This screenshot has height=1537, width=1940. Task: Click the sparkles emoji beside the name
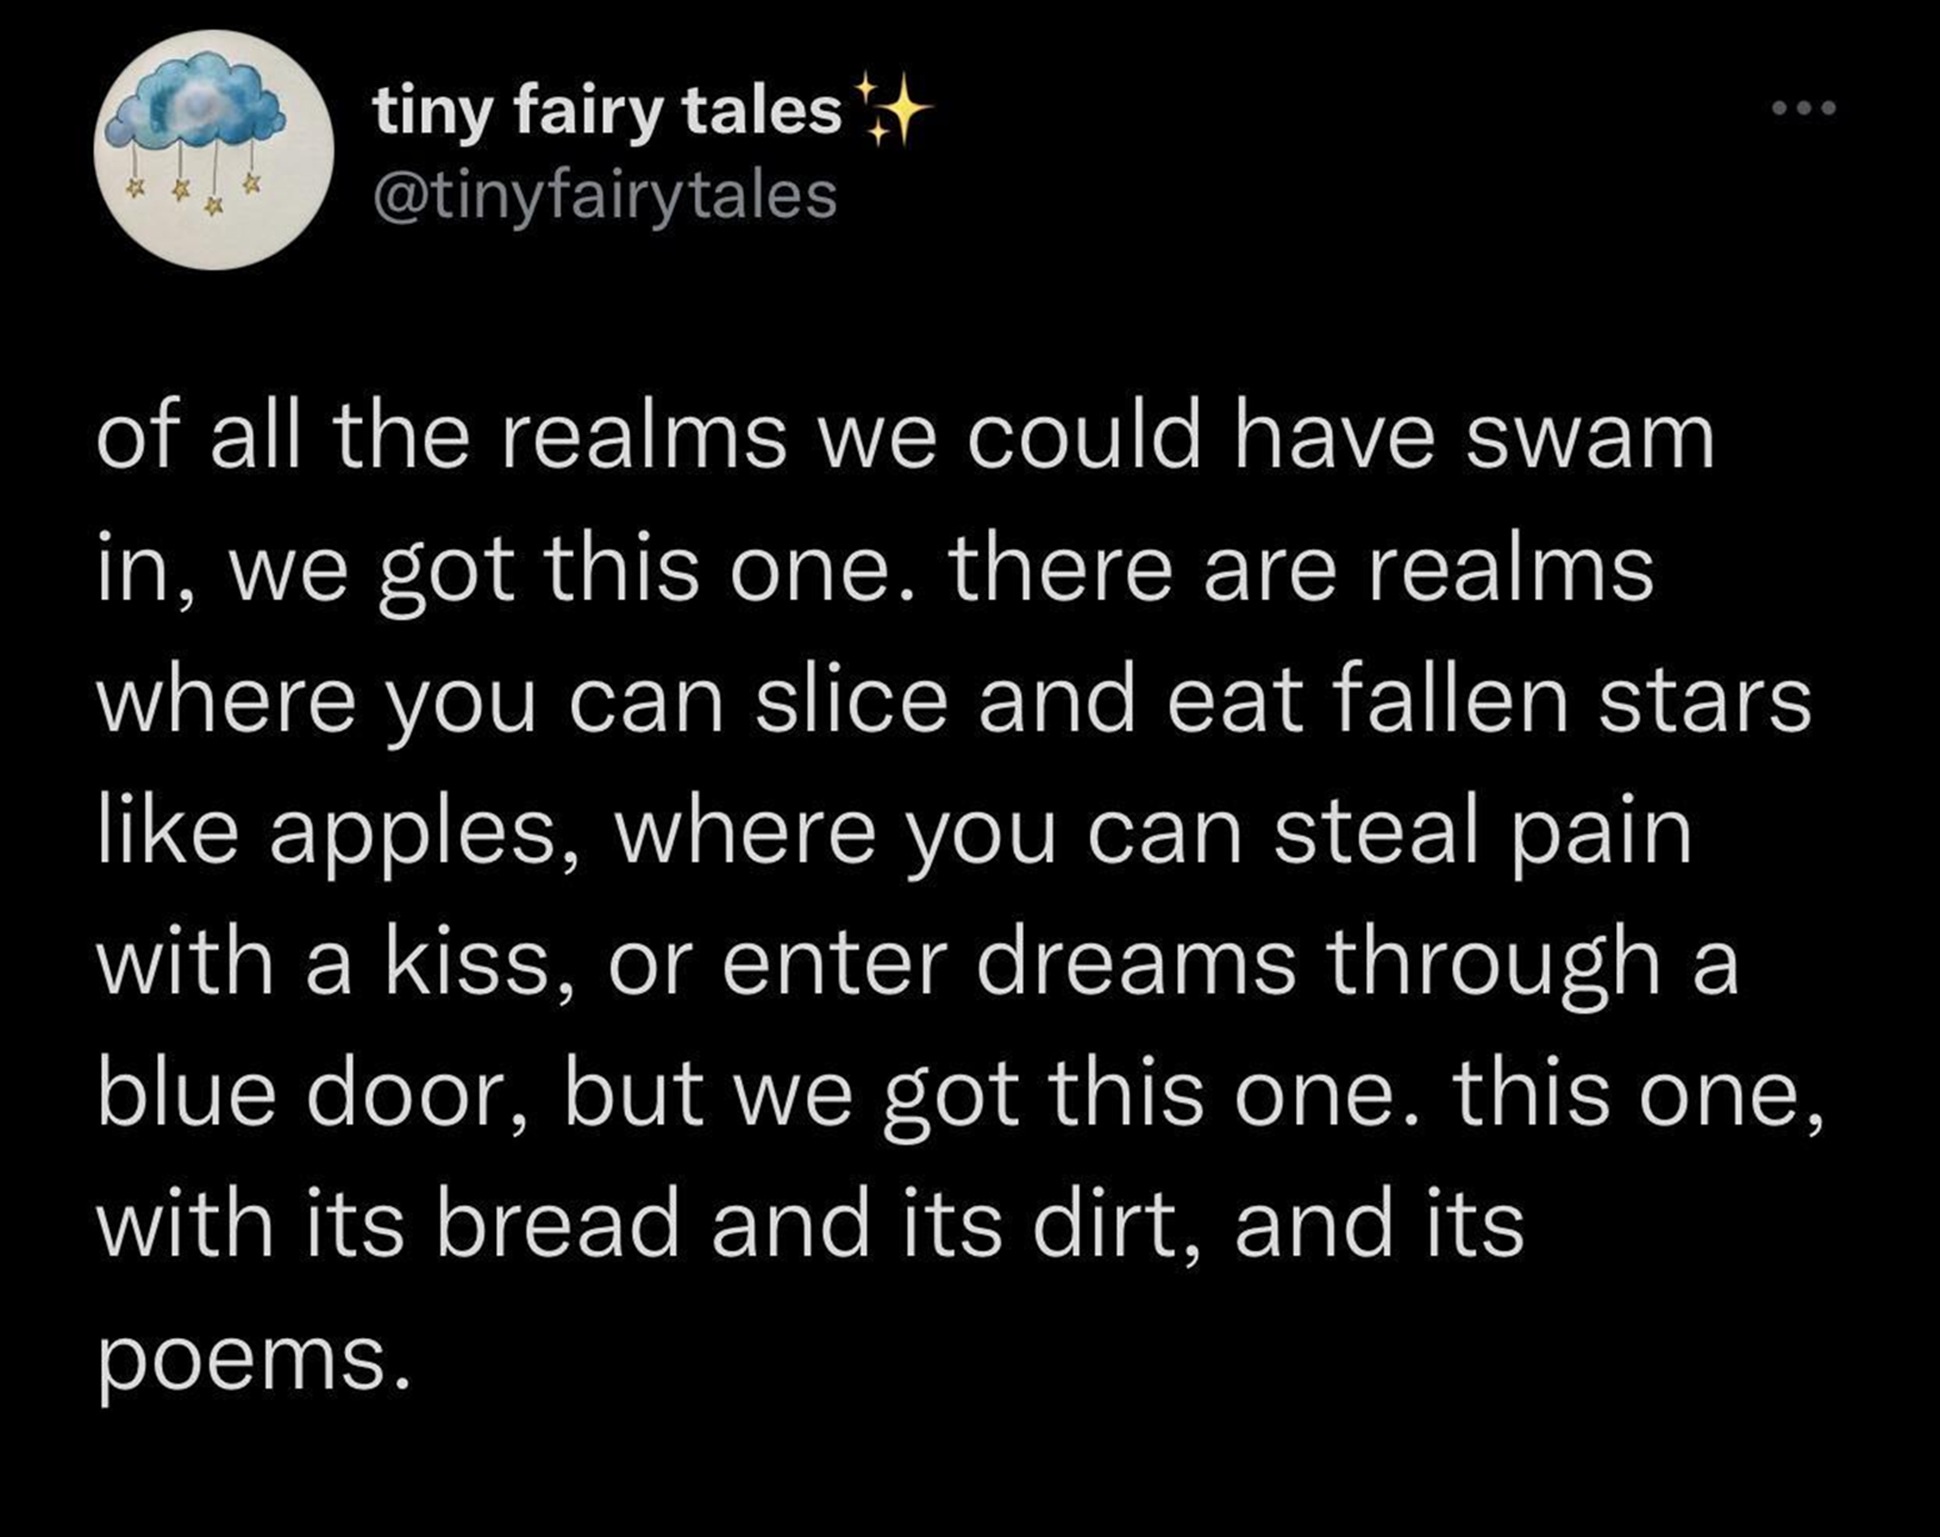891,109
